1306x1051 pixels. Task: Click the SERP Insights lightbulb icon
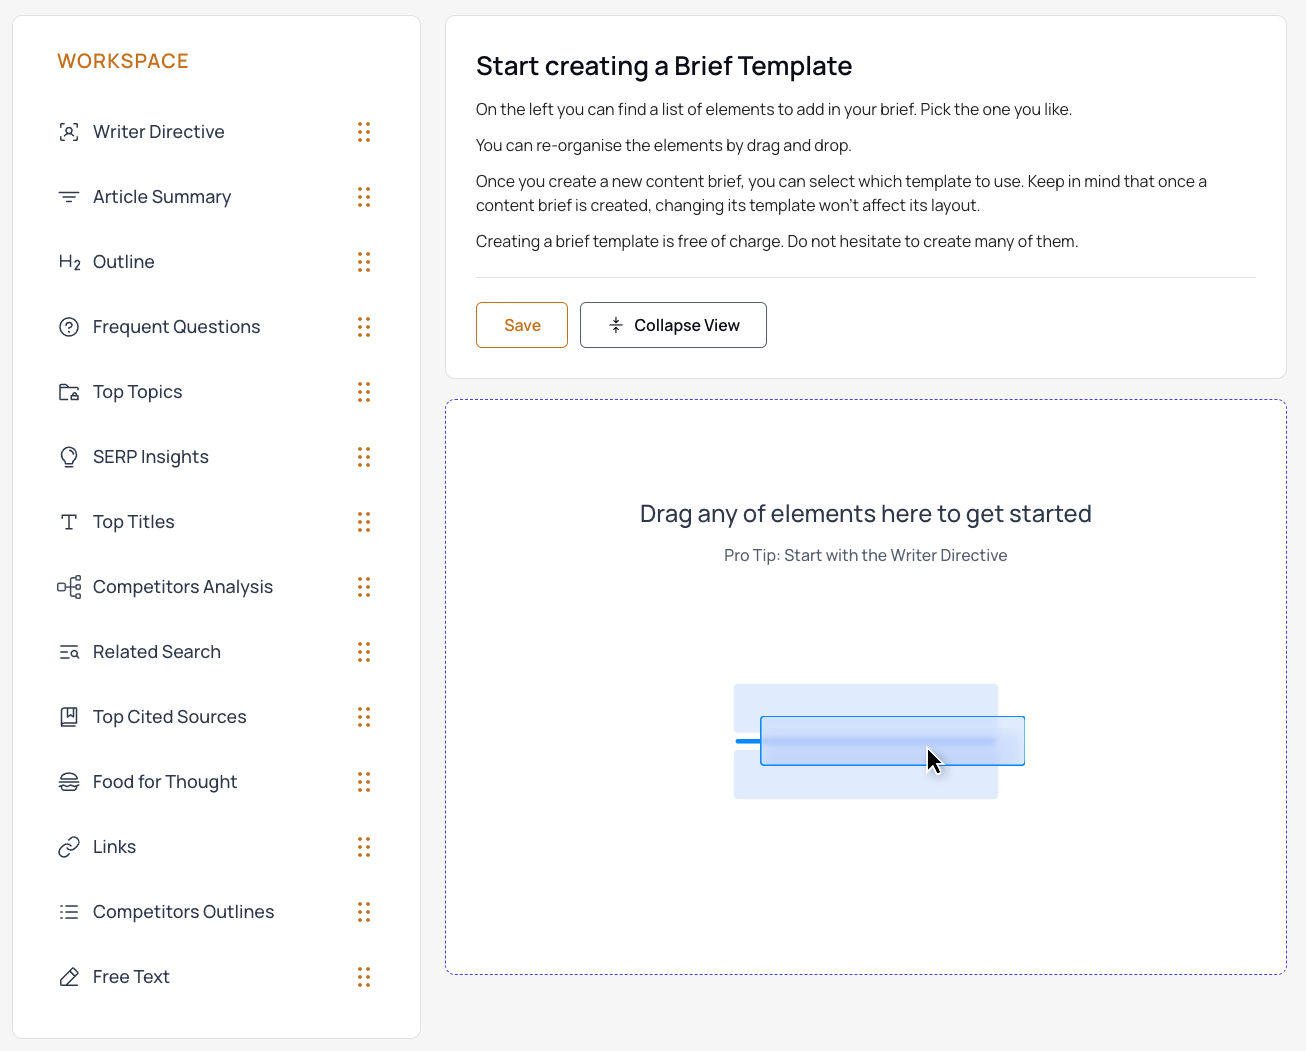coord(68,456)
